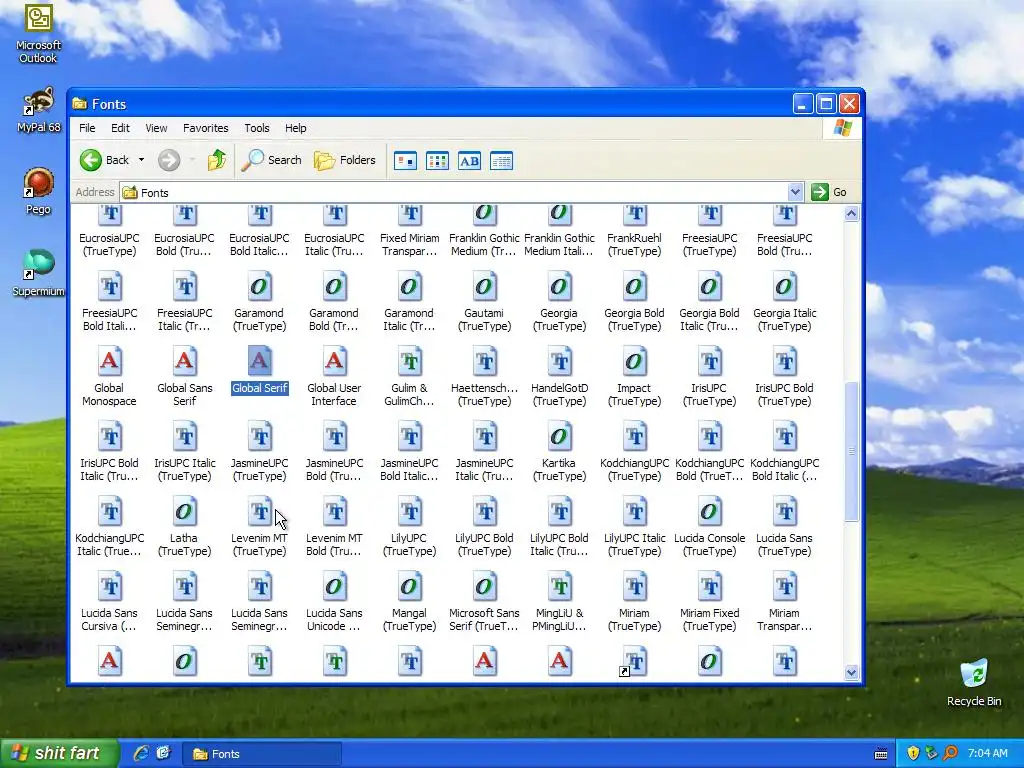Click the Go button
1024x768 pixels.
pyautogui.click(x=829, y=192)
